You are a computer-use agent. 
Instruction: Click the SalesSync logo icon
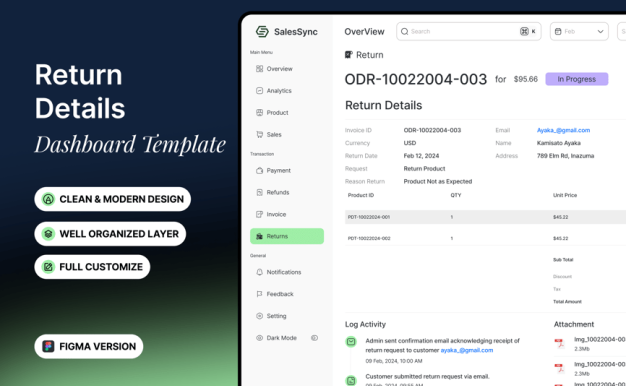click(262, 32)
